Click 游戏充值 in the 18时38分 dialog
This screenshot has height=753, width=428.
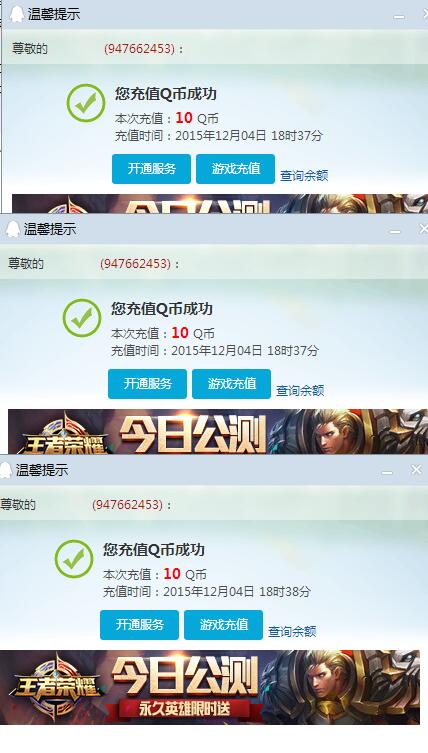(x=223, y=625)
